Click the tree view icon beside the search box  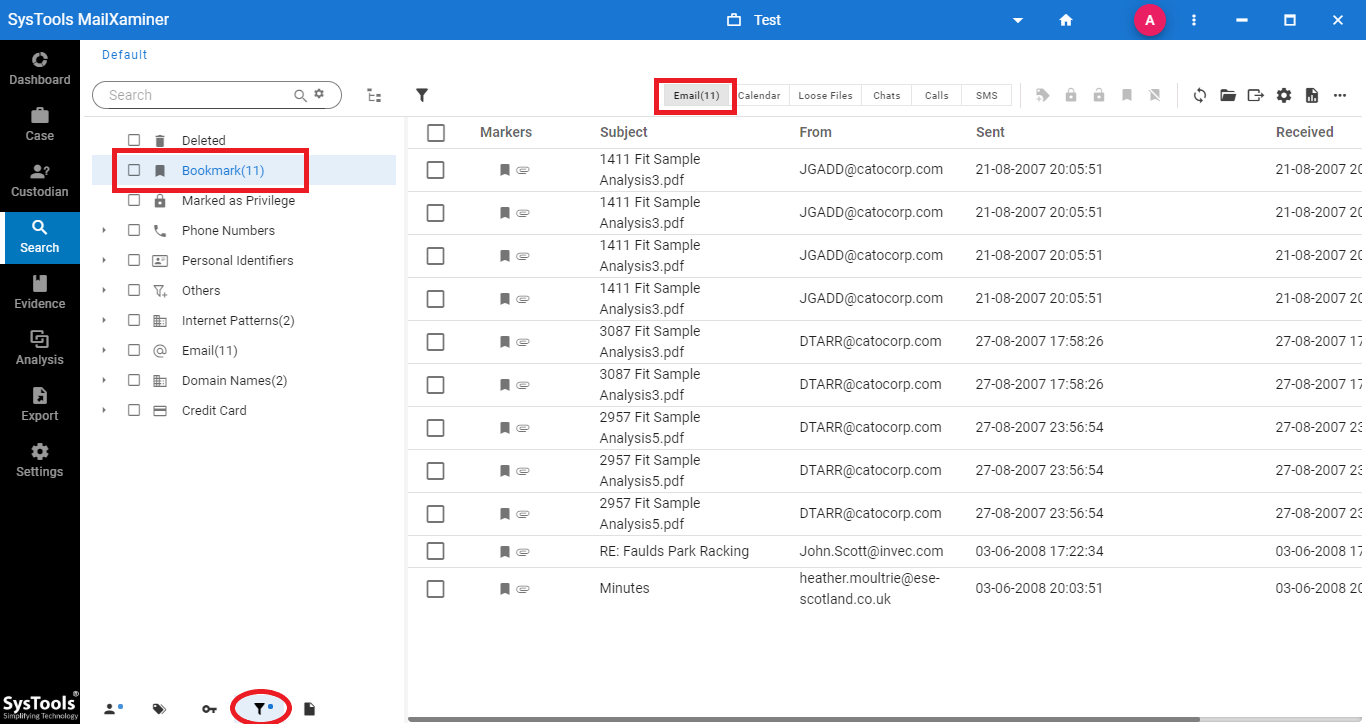[374, 95]
